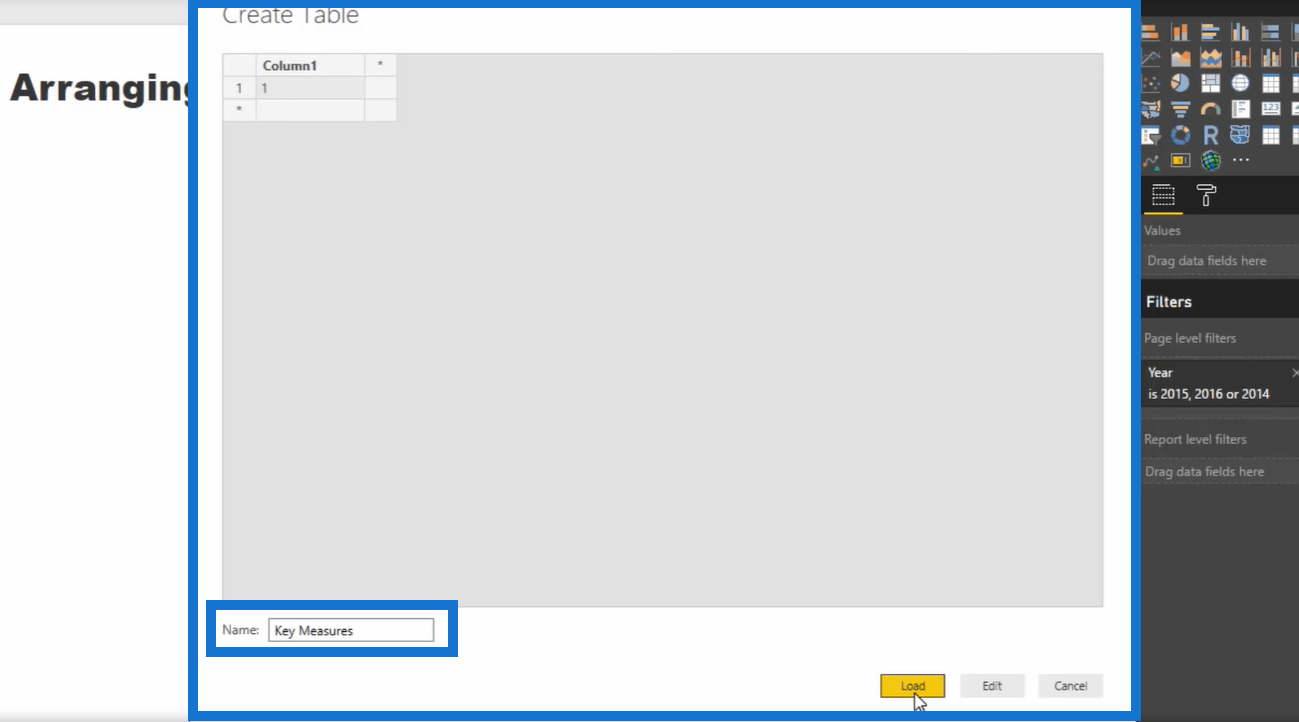1299x722 pixels.
Task: Select the green globe custom visual
Action: 1211,160
